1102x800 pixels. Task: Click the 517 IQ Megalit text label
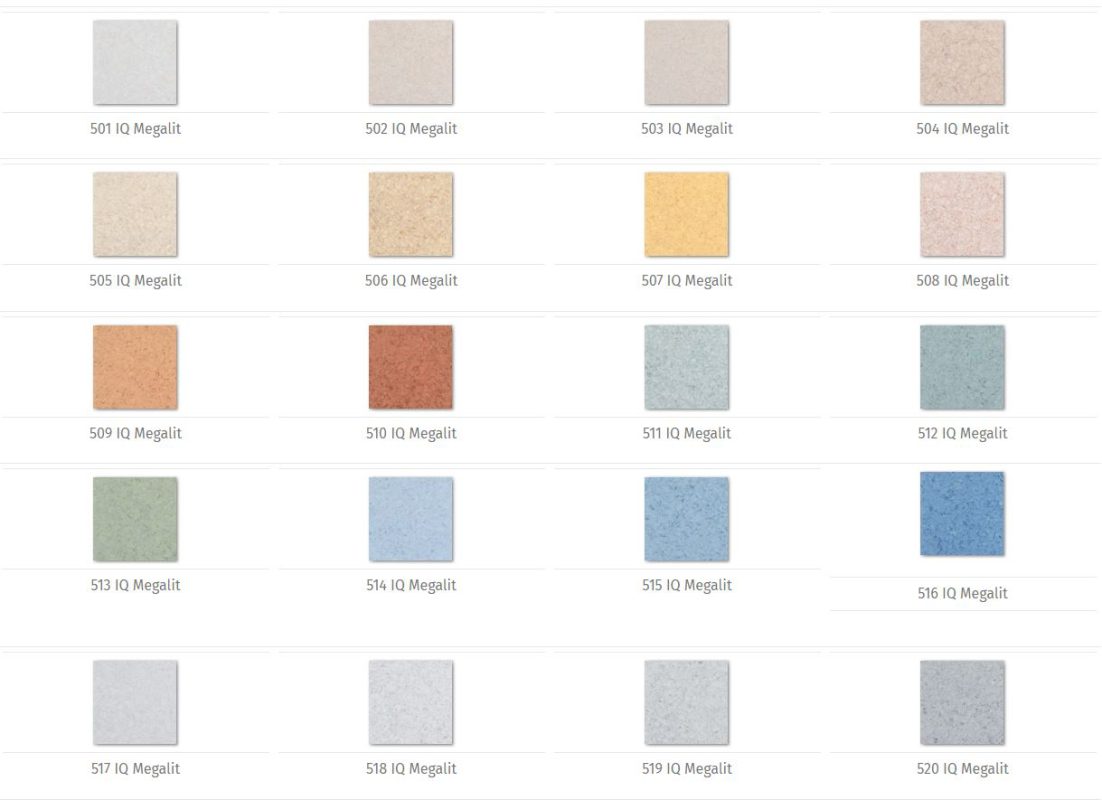tap(135, 769)
